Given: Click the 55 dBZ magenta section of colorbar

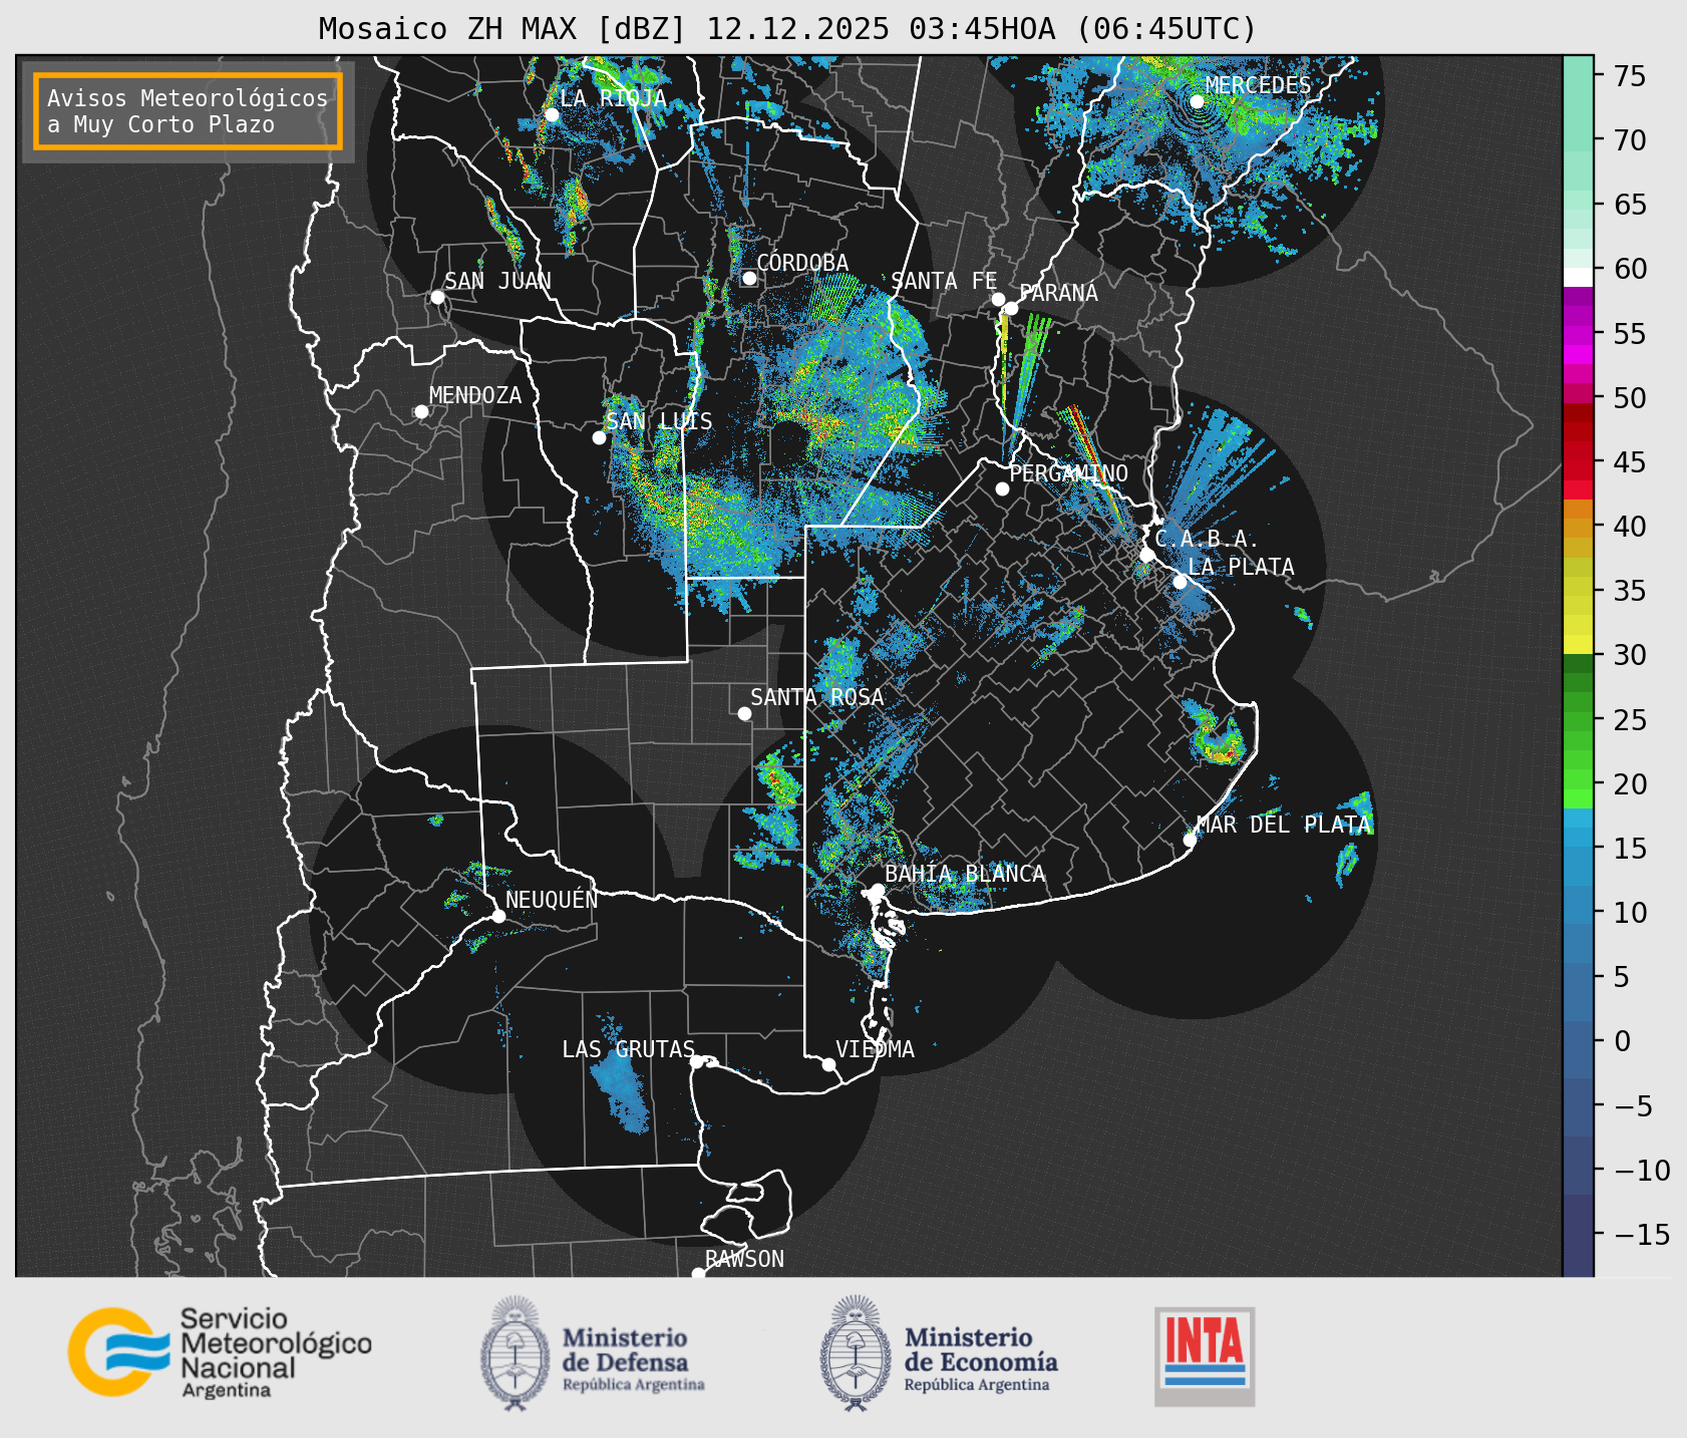Looking at the screenshot, I should coord(1578,333).
